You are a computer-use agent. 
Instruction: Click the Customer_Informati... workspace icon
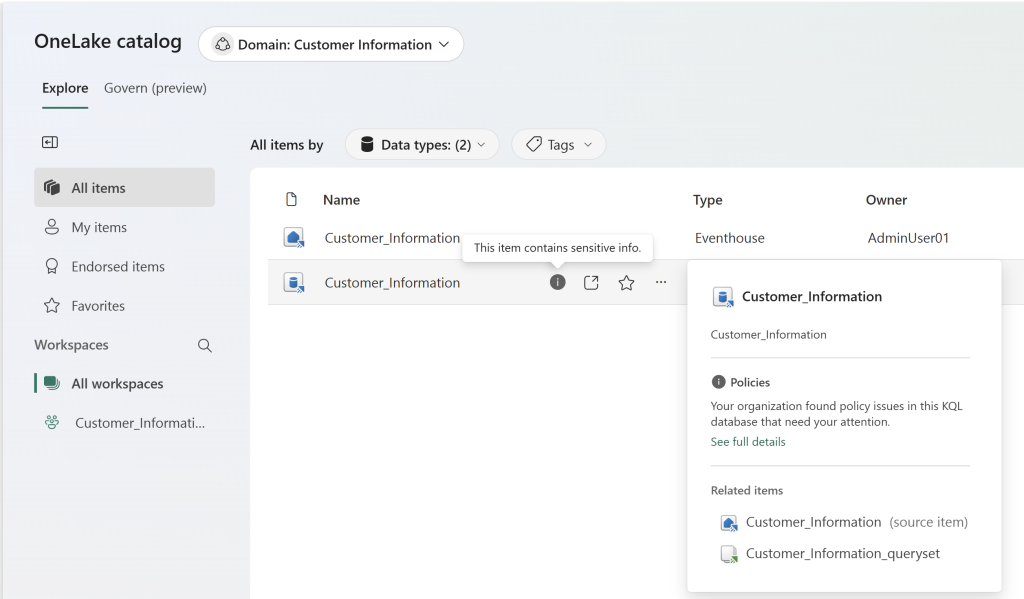[52, 423]
